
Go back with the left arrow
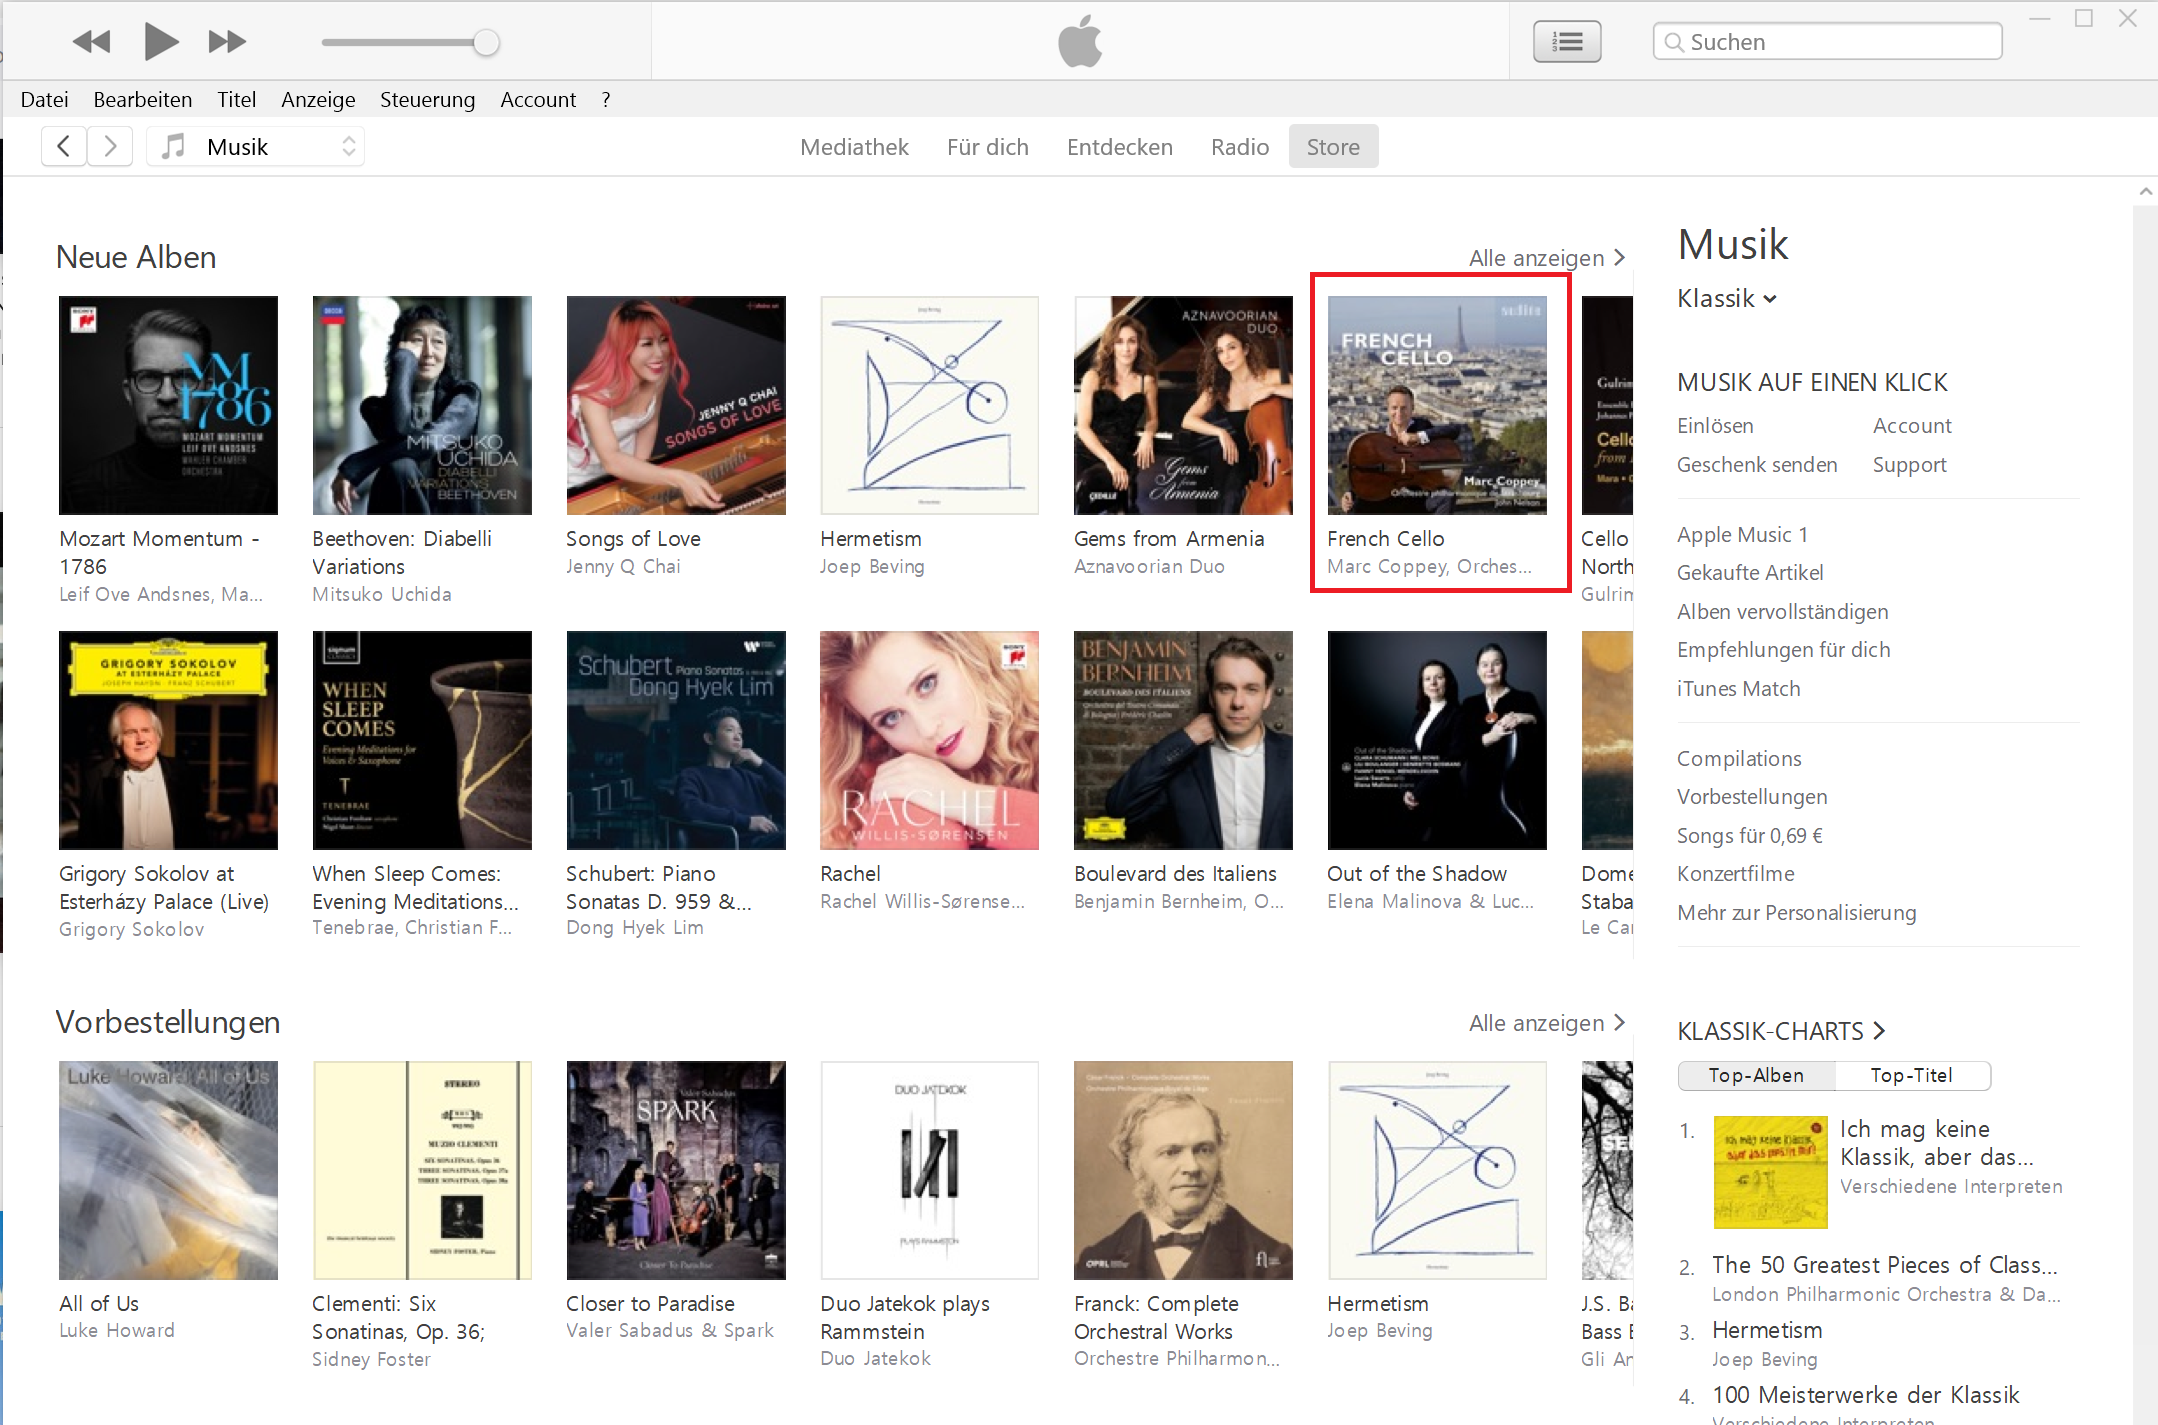coord(63,147)
